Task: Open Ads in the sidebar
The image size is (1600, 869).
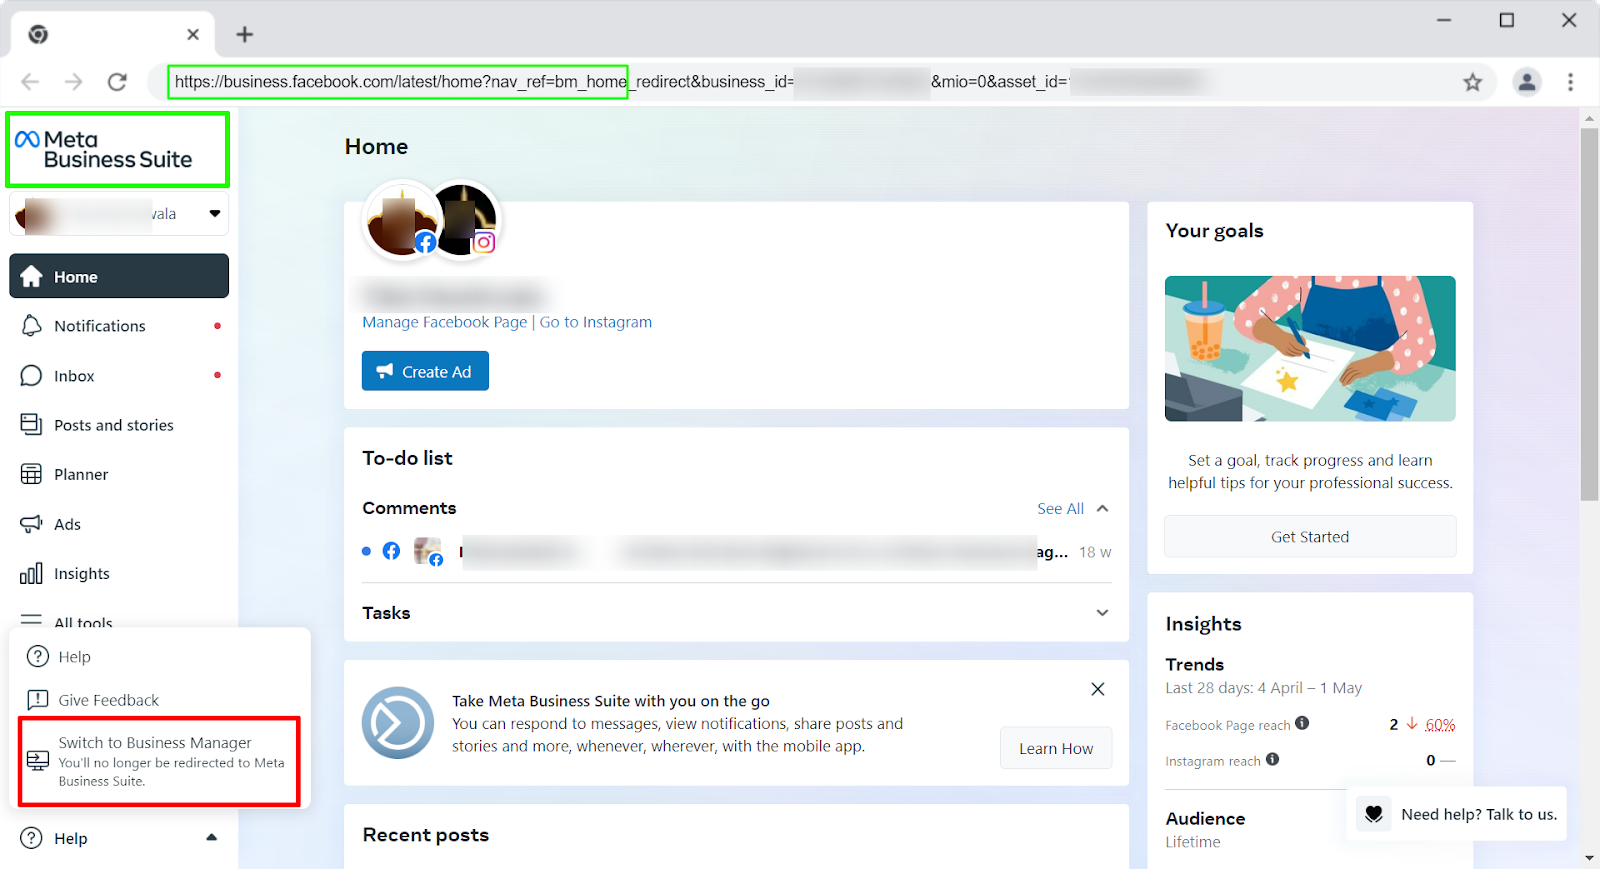Action: click(119, 524)
